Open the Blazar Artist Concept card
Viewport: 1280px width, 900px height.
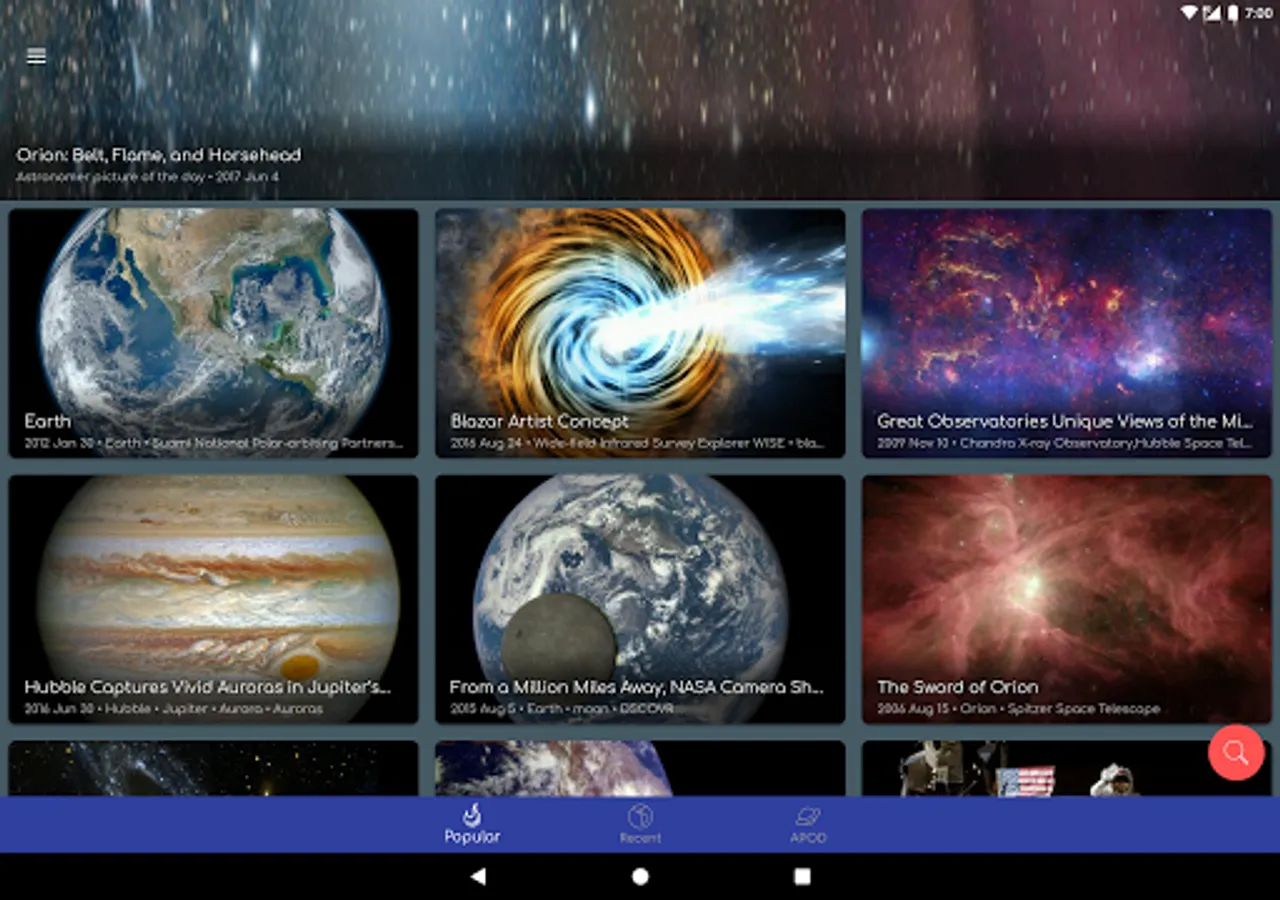[640, 333]
